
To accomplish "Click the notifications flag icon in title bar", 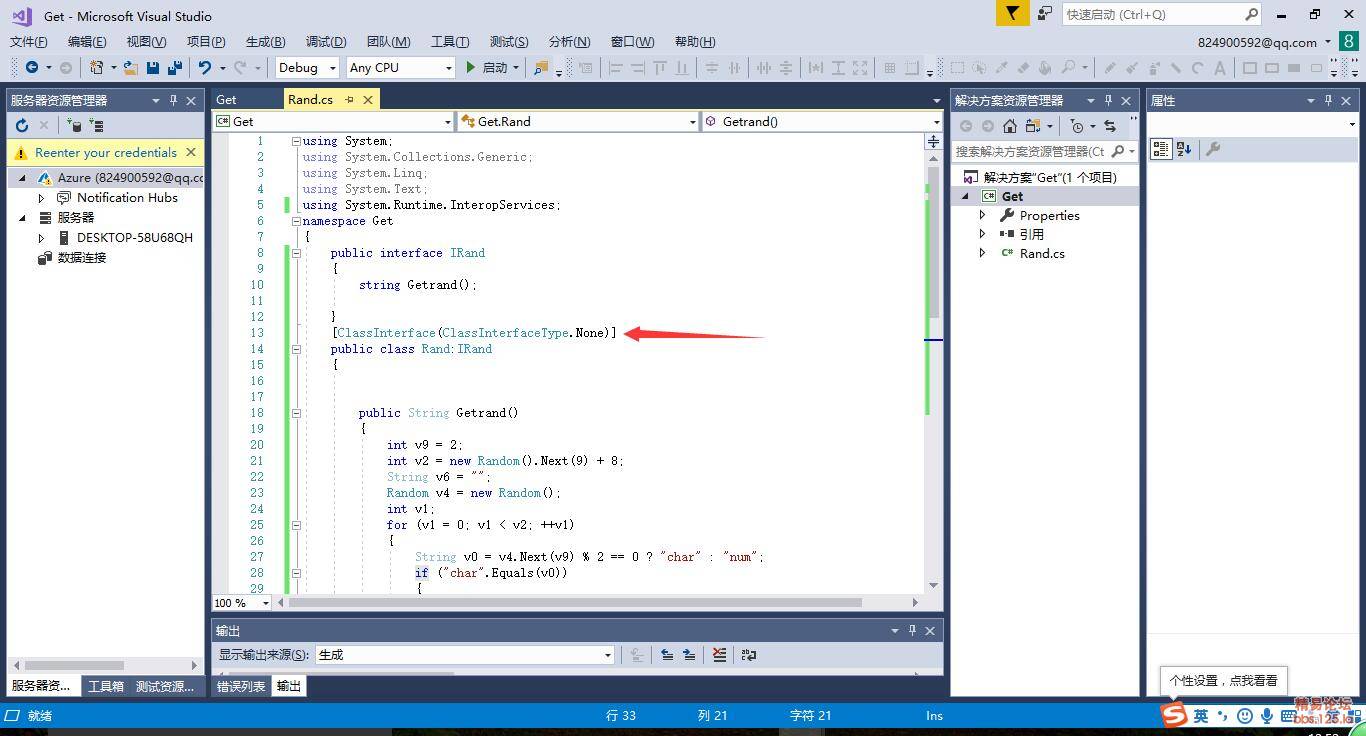I will click(x=1012, y=14).
